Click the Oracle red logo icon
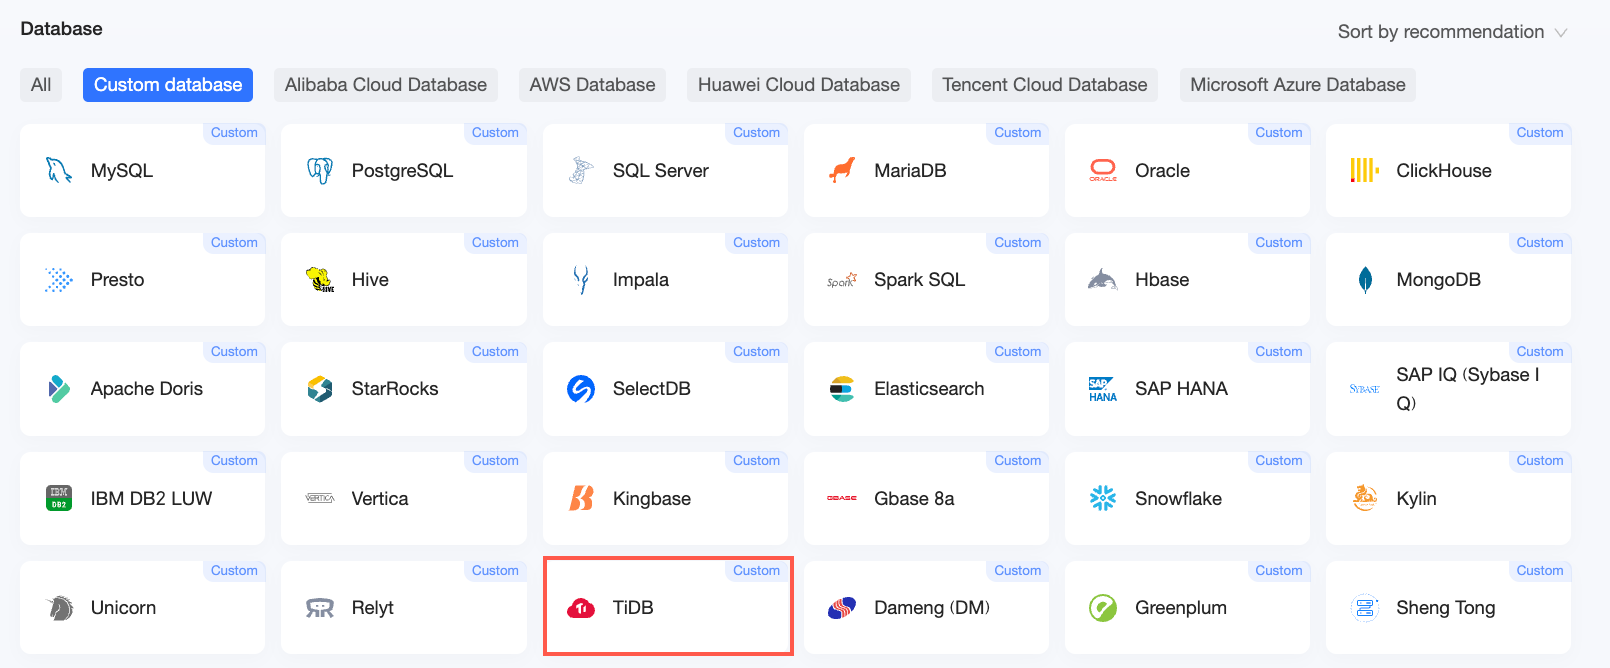 click(x=1103, y=171)
